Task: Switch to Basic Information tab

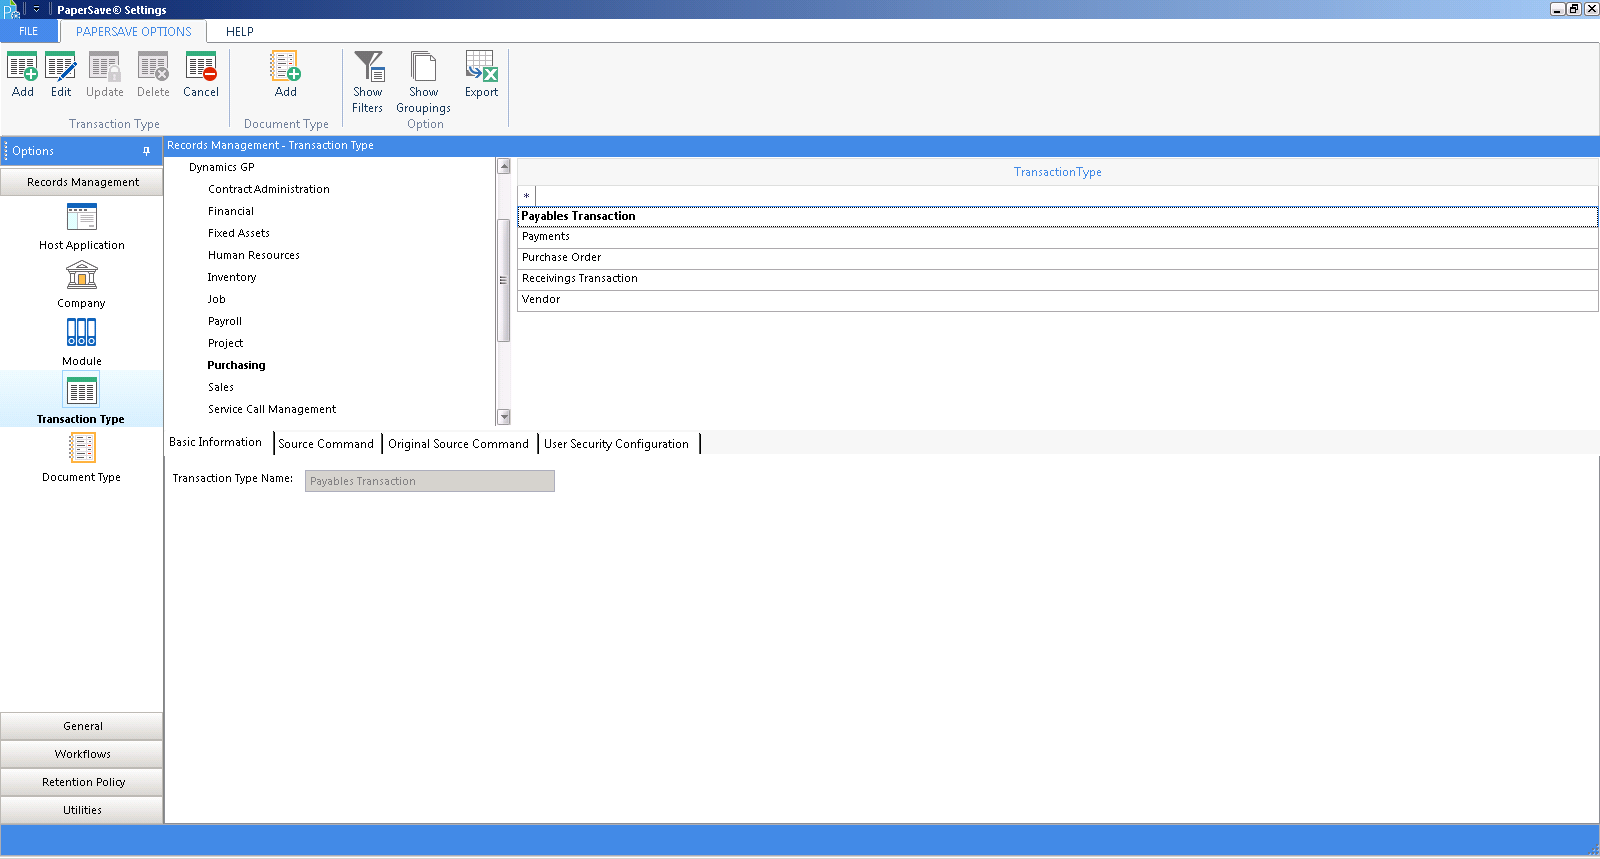Action: pos(216,442)
